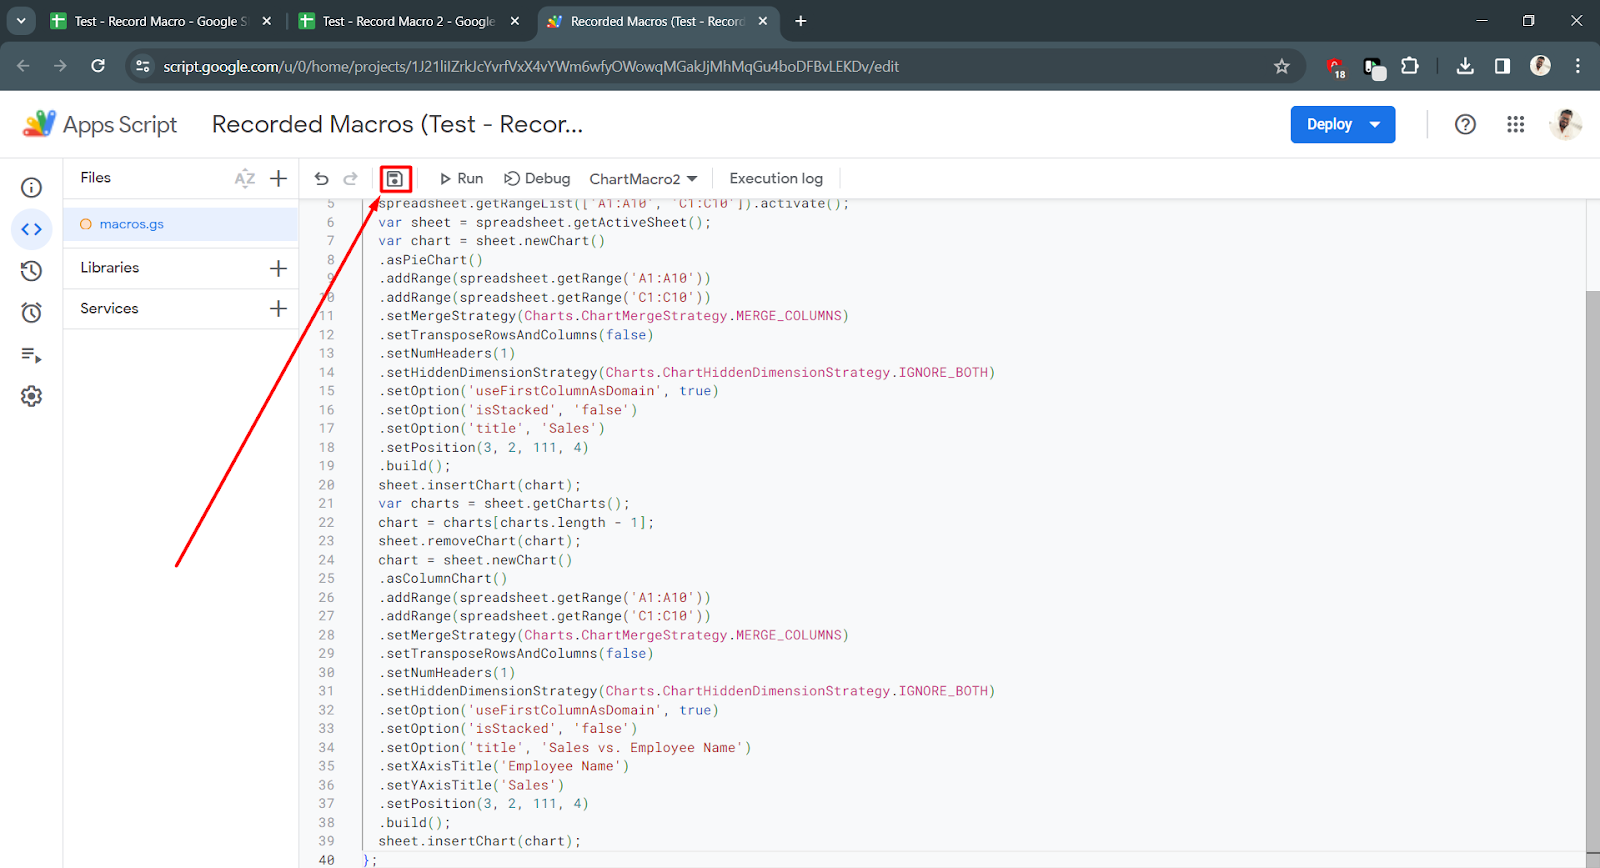Open Project Settings gear icon
The image size is (1600, 868).
click(x=32, y=397)
